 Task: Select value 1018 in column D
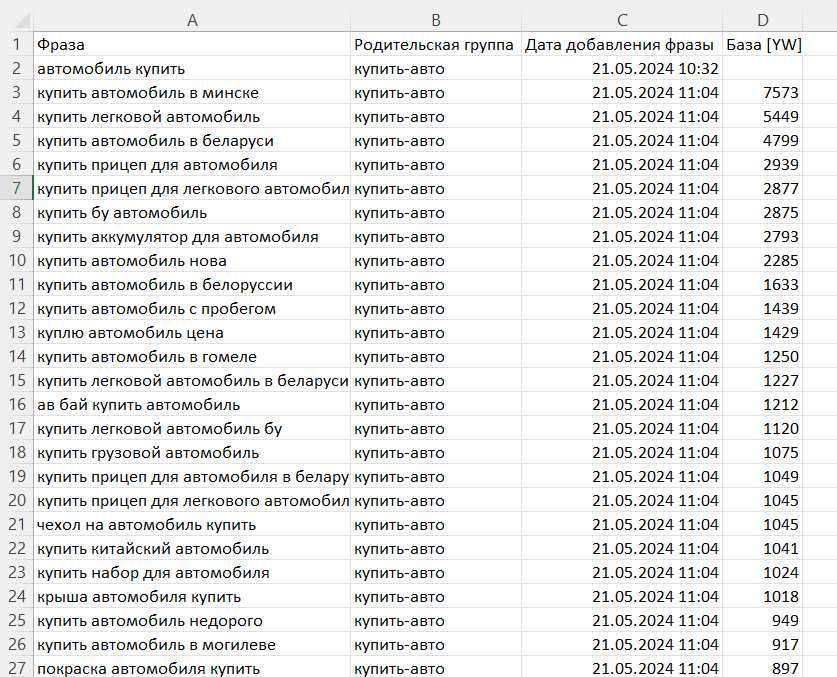pos(762,596)
